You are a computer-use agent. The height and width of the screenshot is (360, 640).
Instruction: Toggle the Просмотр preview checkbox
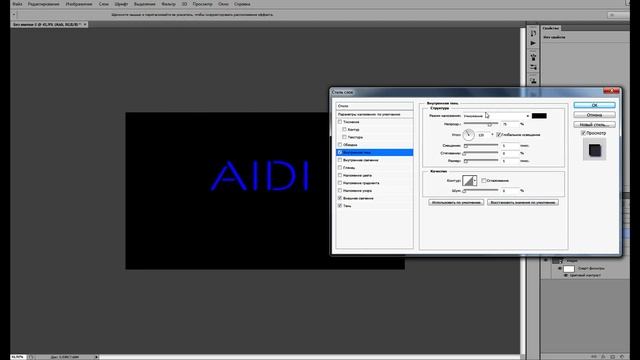click(583, 133)
